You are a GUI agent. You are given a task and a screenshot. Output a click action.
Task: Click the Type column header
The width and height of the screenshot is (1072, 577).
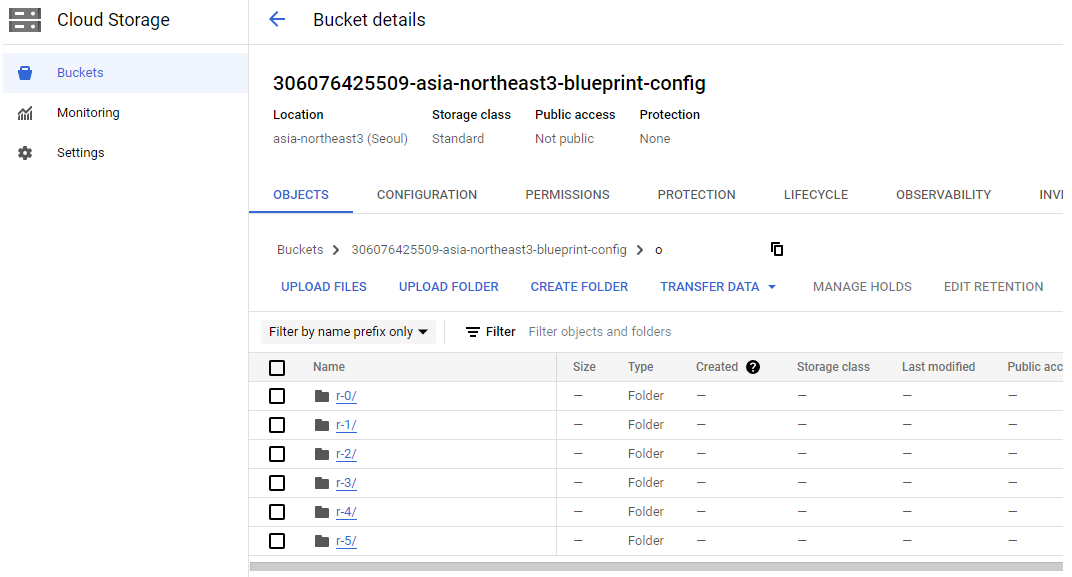click(641, 367)
